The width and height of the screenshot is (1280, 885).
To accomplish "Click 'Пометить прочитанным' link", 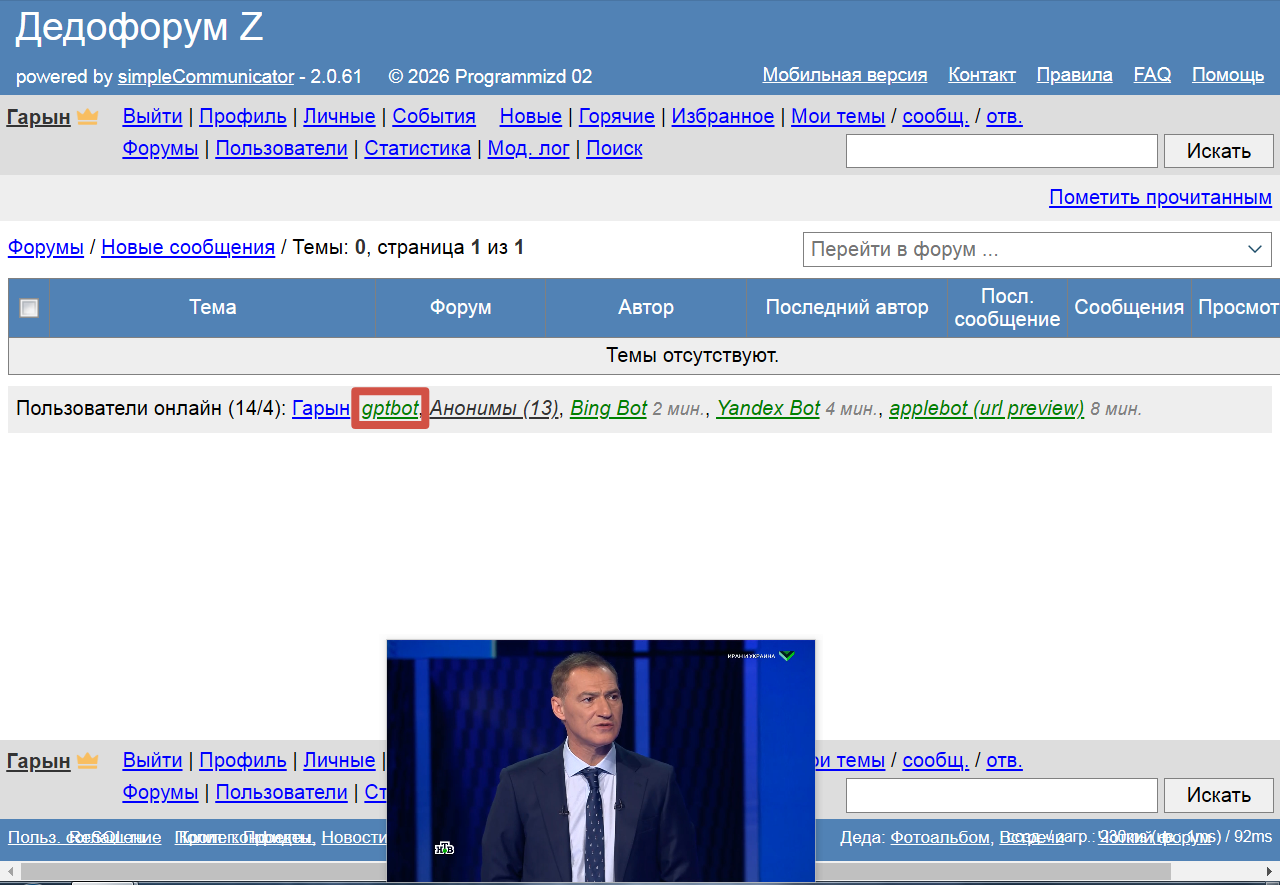I will [x=1160, y=197].
